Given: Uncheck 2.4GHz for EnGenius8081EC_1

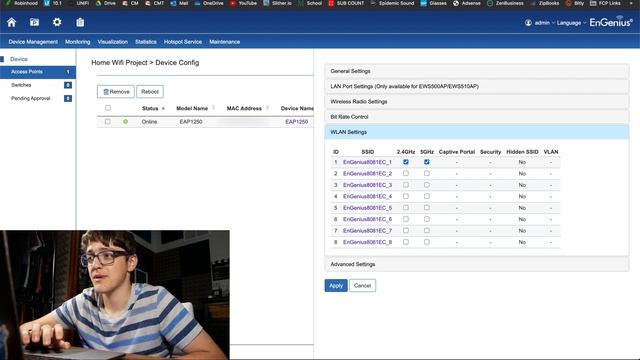Looking at the screenshot, I should 406,162.
